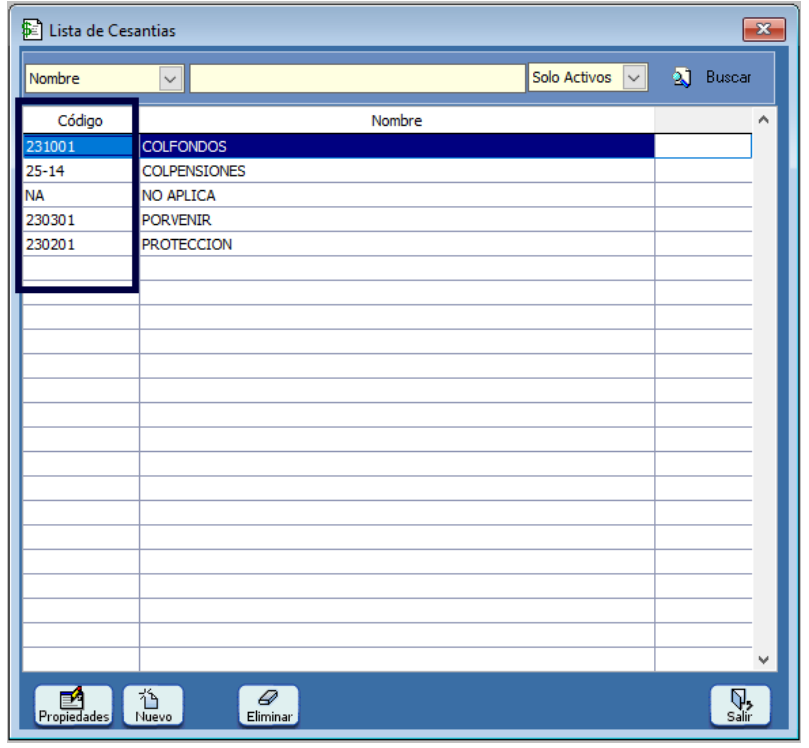Open the Solo Activos filter dropdown

(634, 78)
